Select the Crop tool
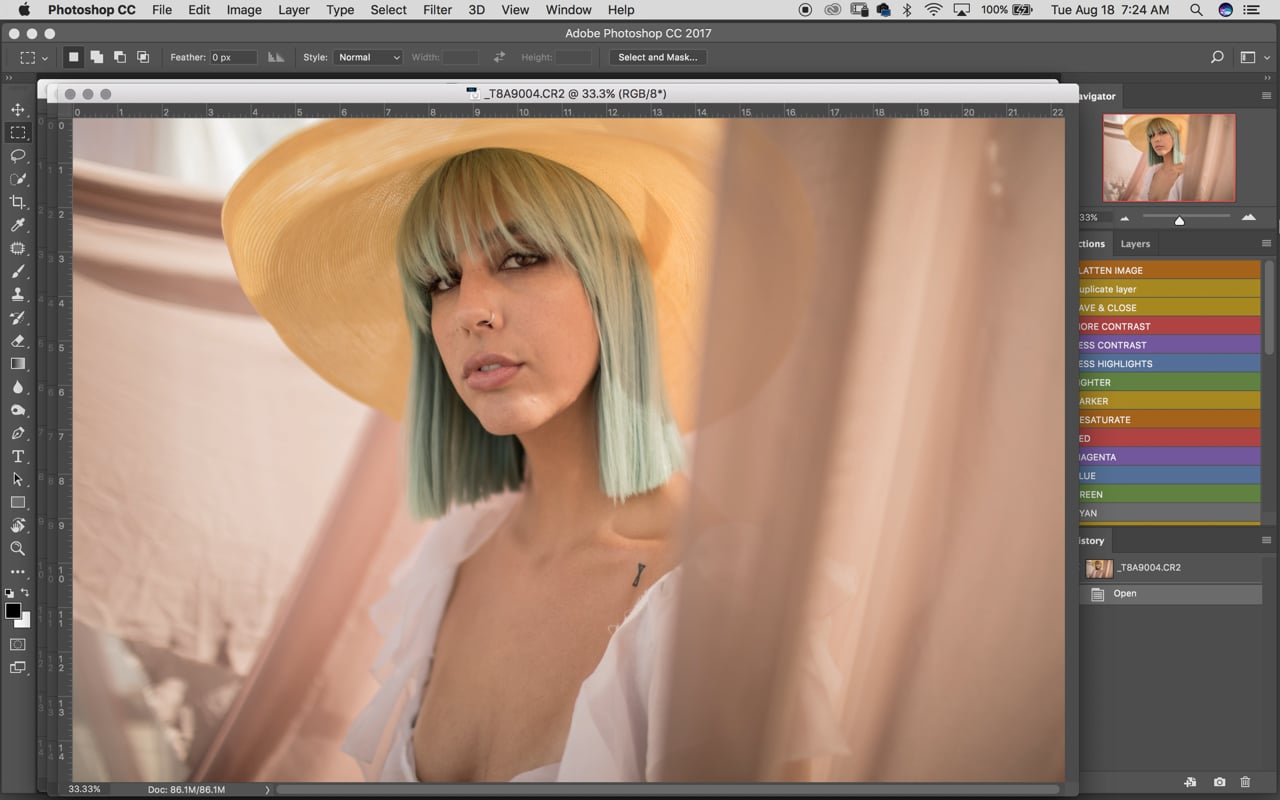The image size is (1280, 800). (x=18, y=202)
